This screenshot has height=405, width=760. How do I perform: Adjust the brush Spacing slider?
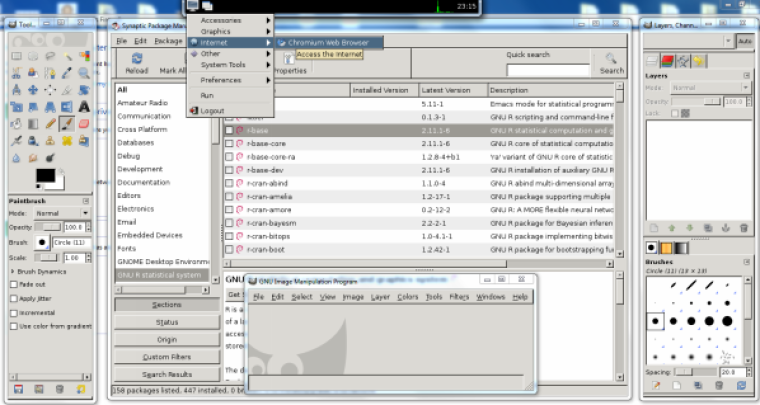[x=695, y=372]
